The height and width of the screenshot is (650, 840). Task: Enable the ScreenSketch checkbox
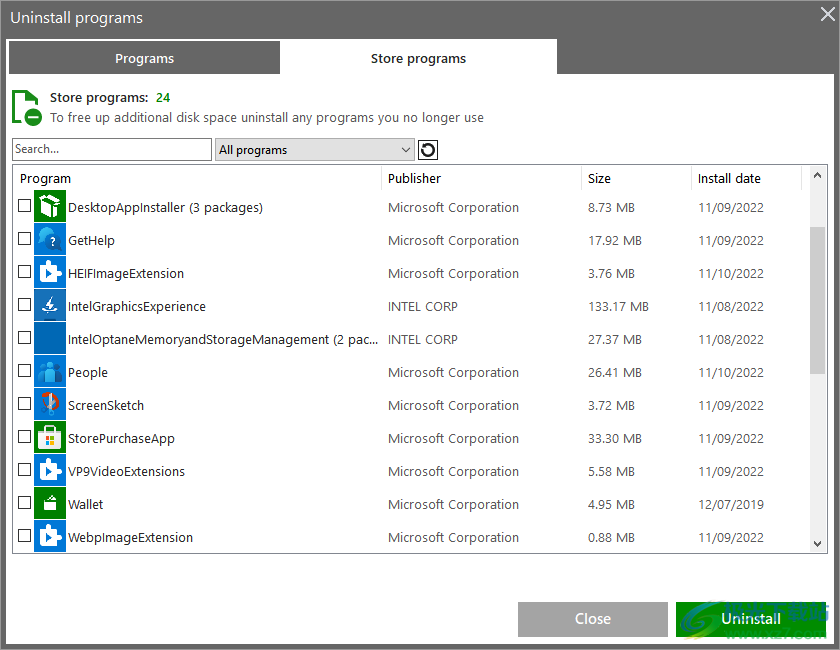point(24,404)
